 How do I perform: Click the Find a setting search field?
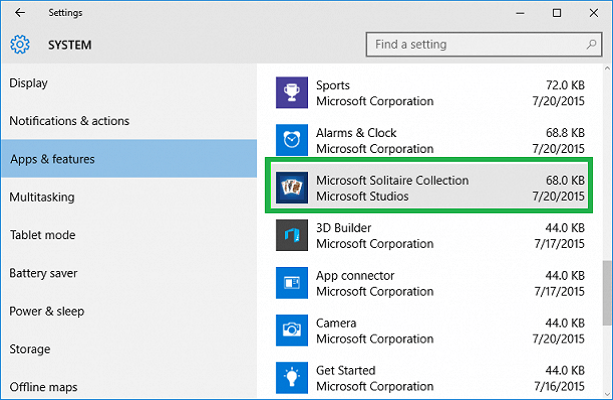click(484, 45)
